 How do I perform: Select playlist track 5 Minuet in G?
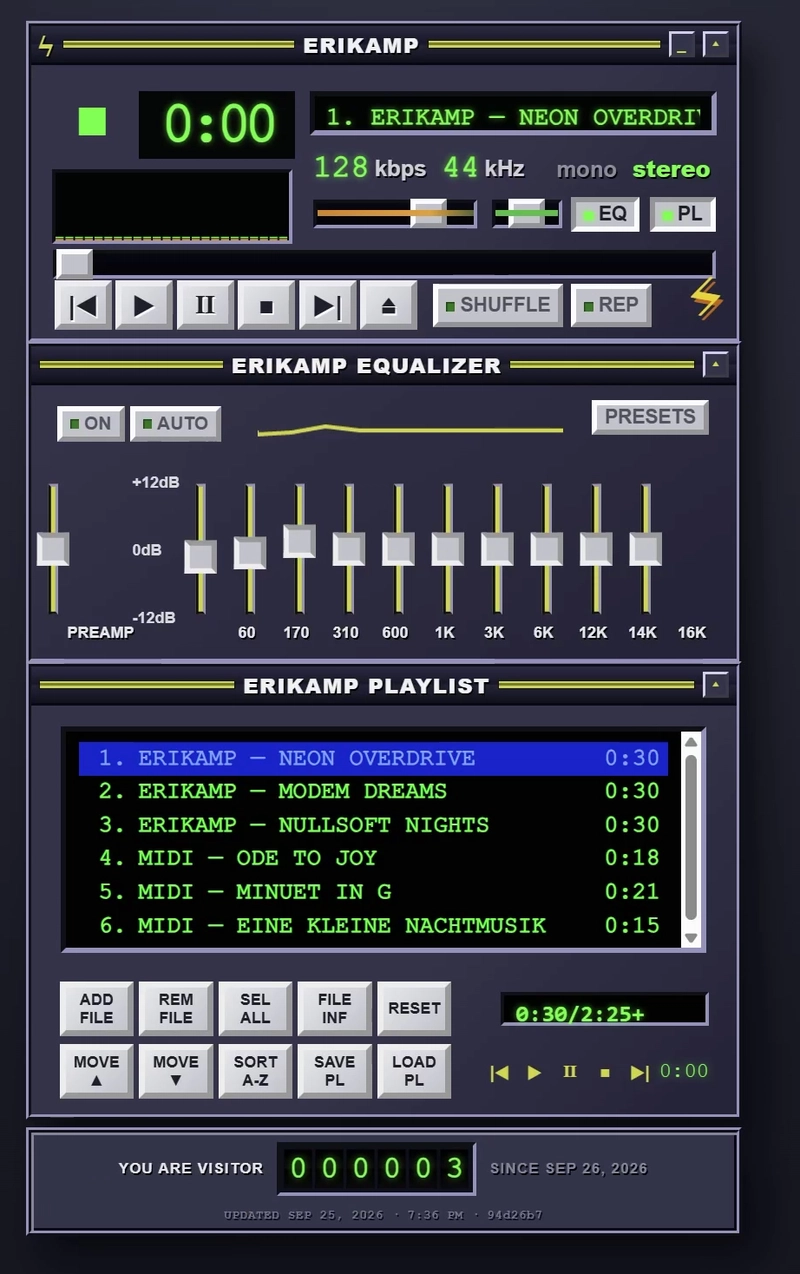[373, 892]
